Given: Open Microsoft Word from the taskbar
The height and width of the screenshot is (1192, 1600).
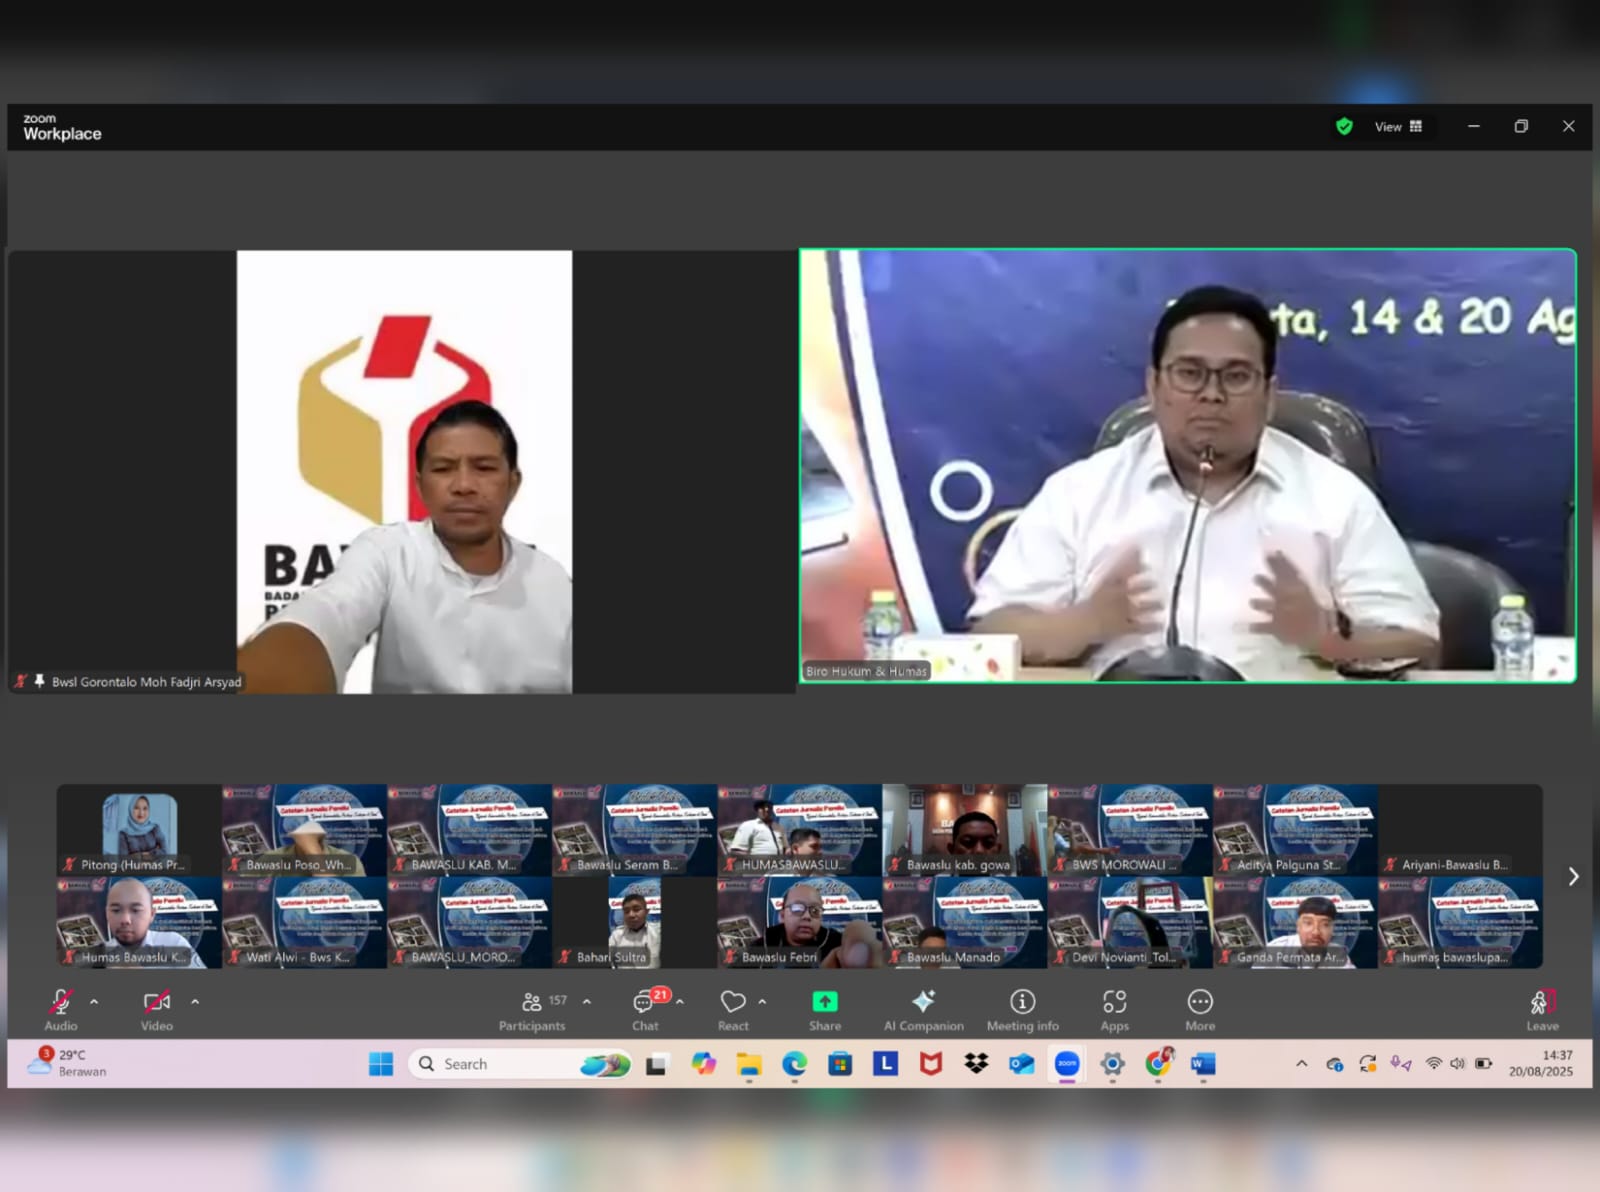Looking at the screenshot, I should (x=1202, y=1064).
